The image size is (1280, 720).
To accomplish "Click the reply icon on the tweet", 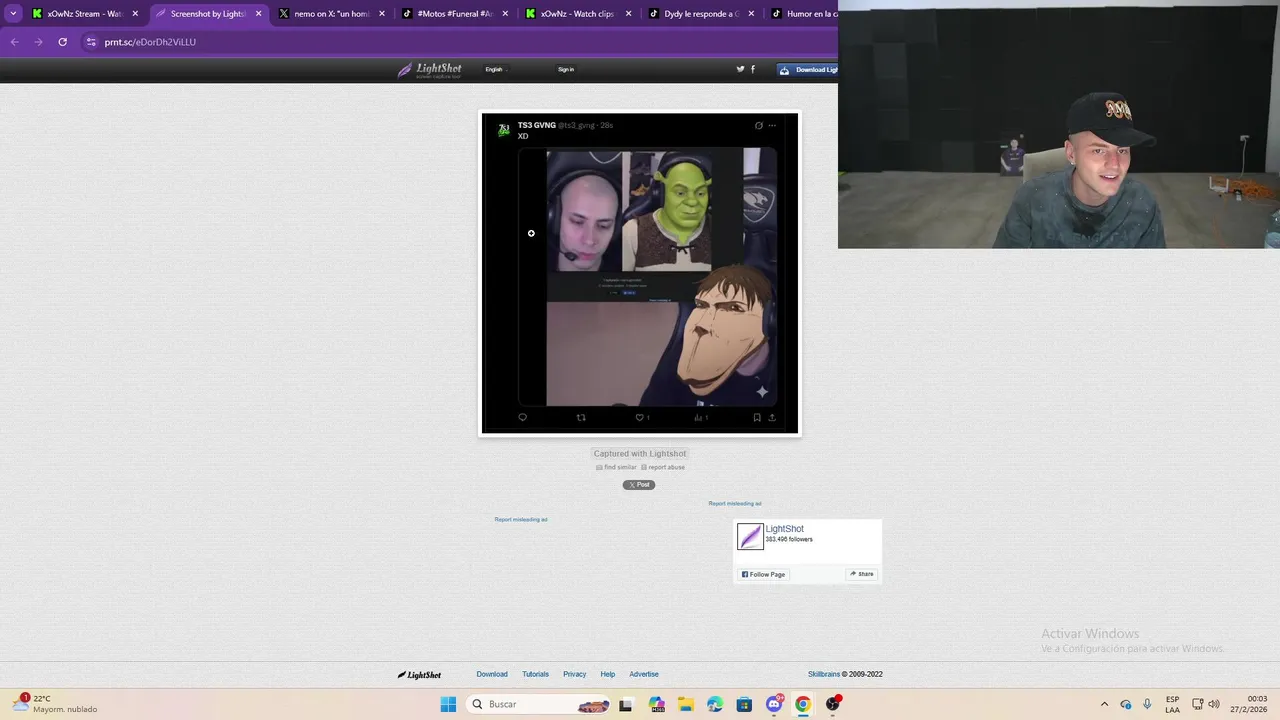I will click(522, 417).
